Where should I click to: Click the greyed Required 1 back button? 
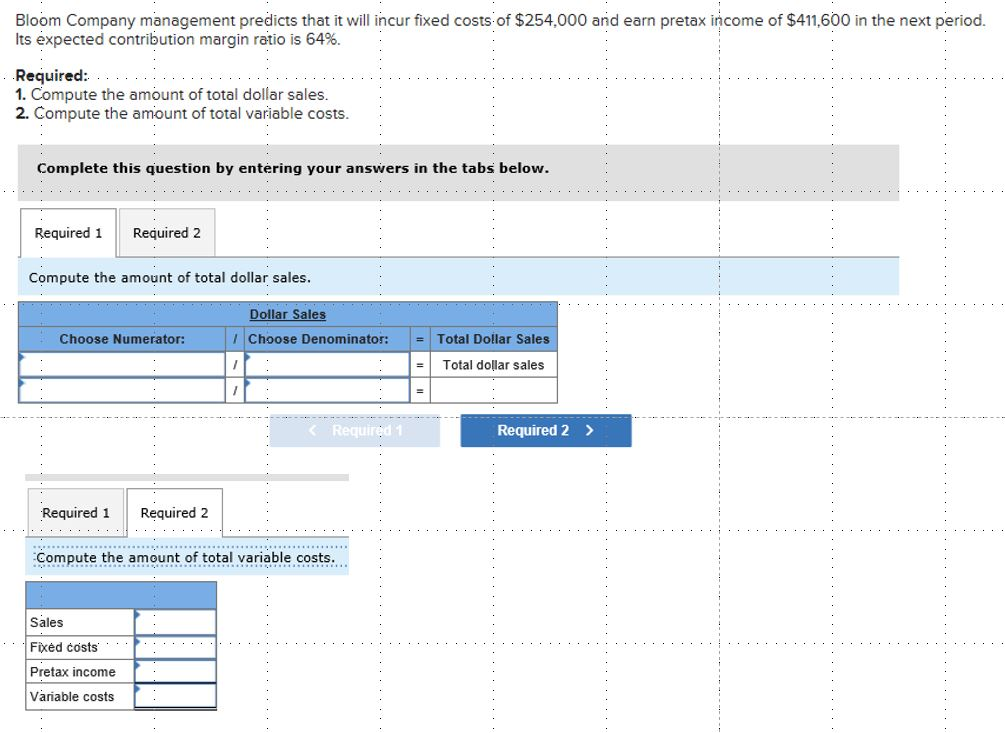(x=354, y=431)
